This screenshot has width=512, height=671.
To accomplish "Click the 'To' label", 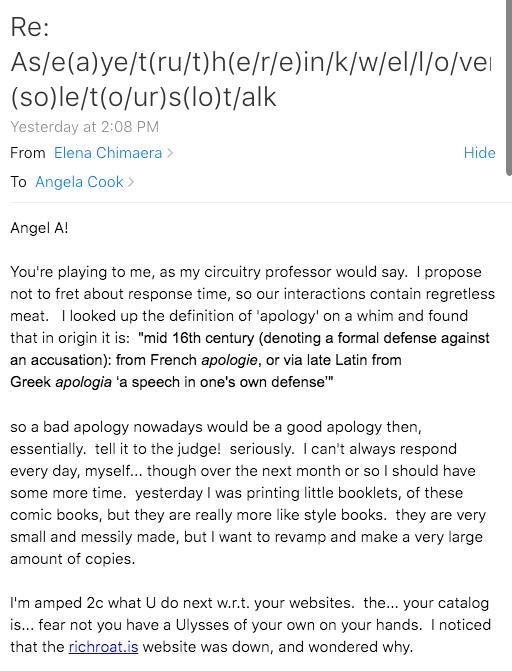I will click(18, 182).
